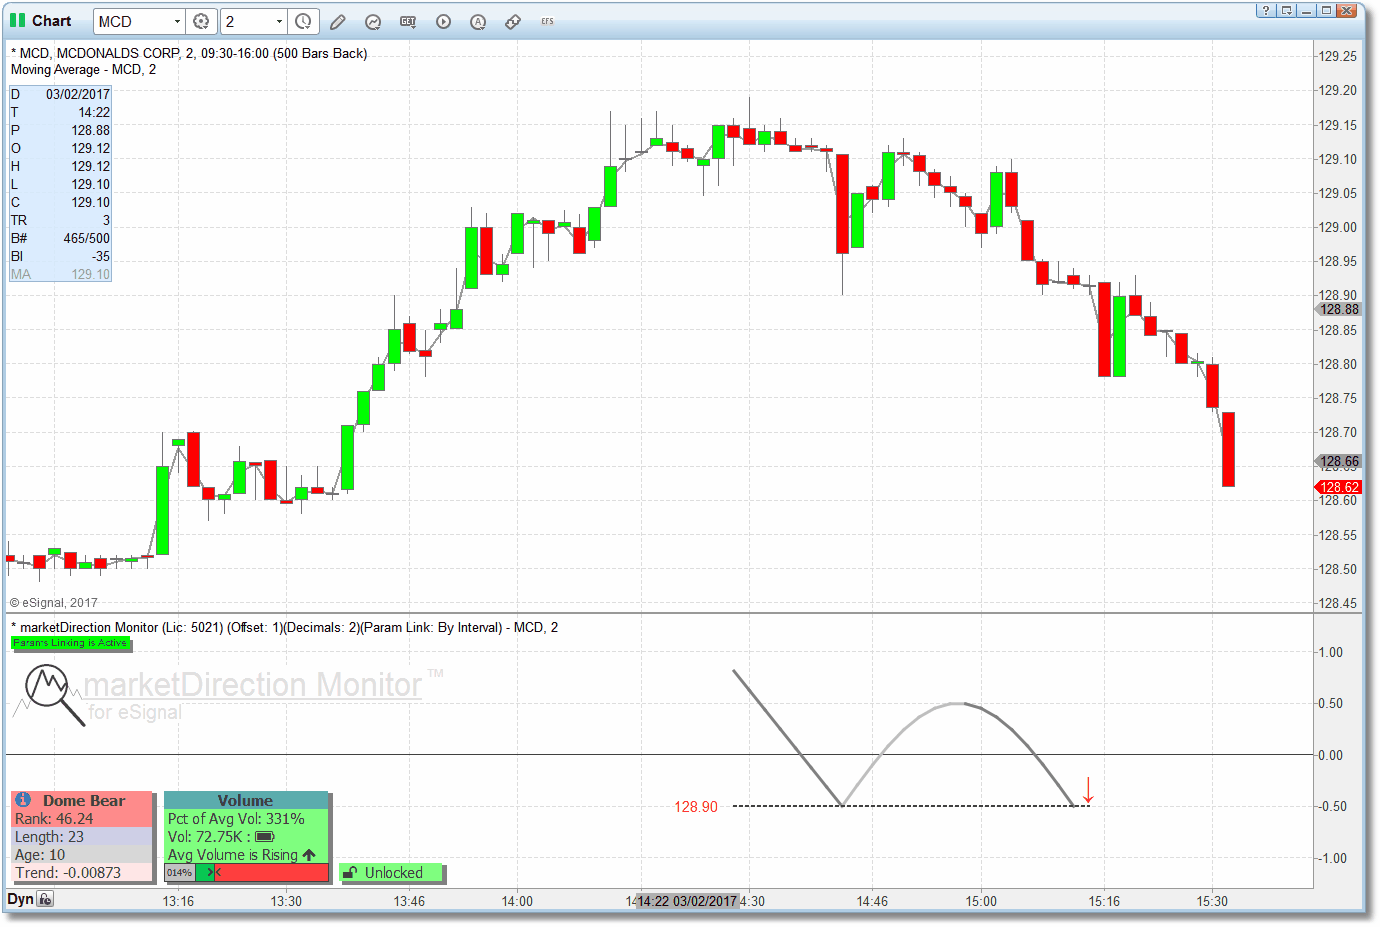The image size is (1380, 927).
Task: Click the lock icon beside Dyn
Action: 46,899
